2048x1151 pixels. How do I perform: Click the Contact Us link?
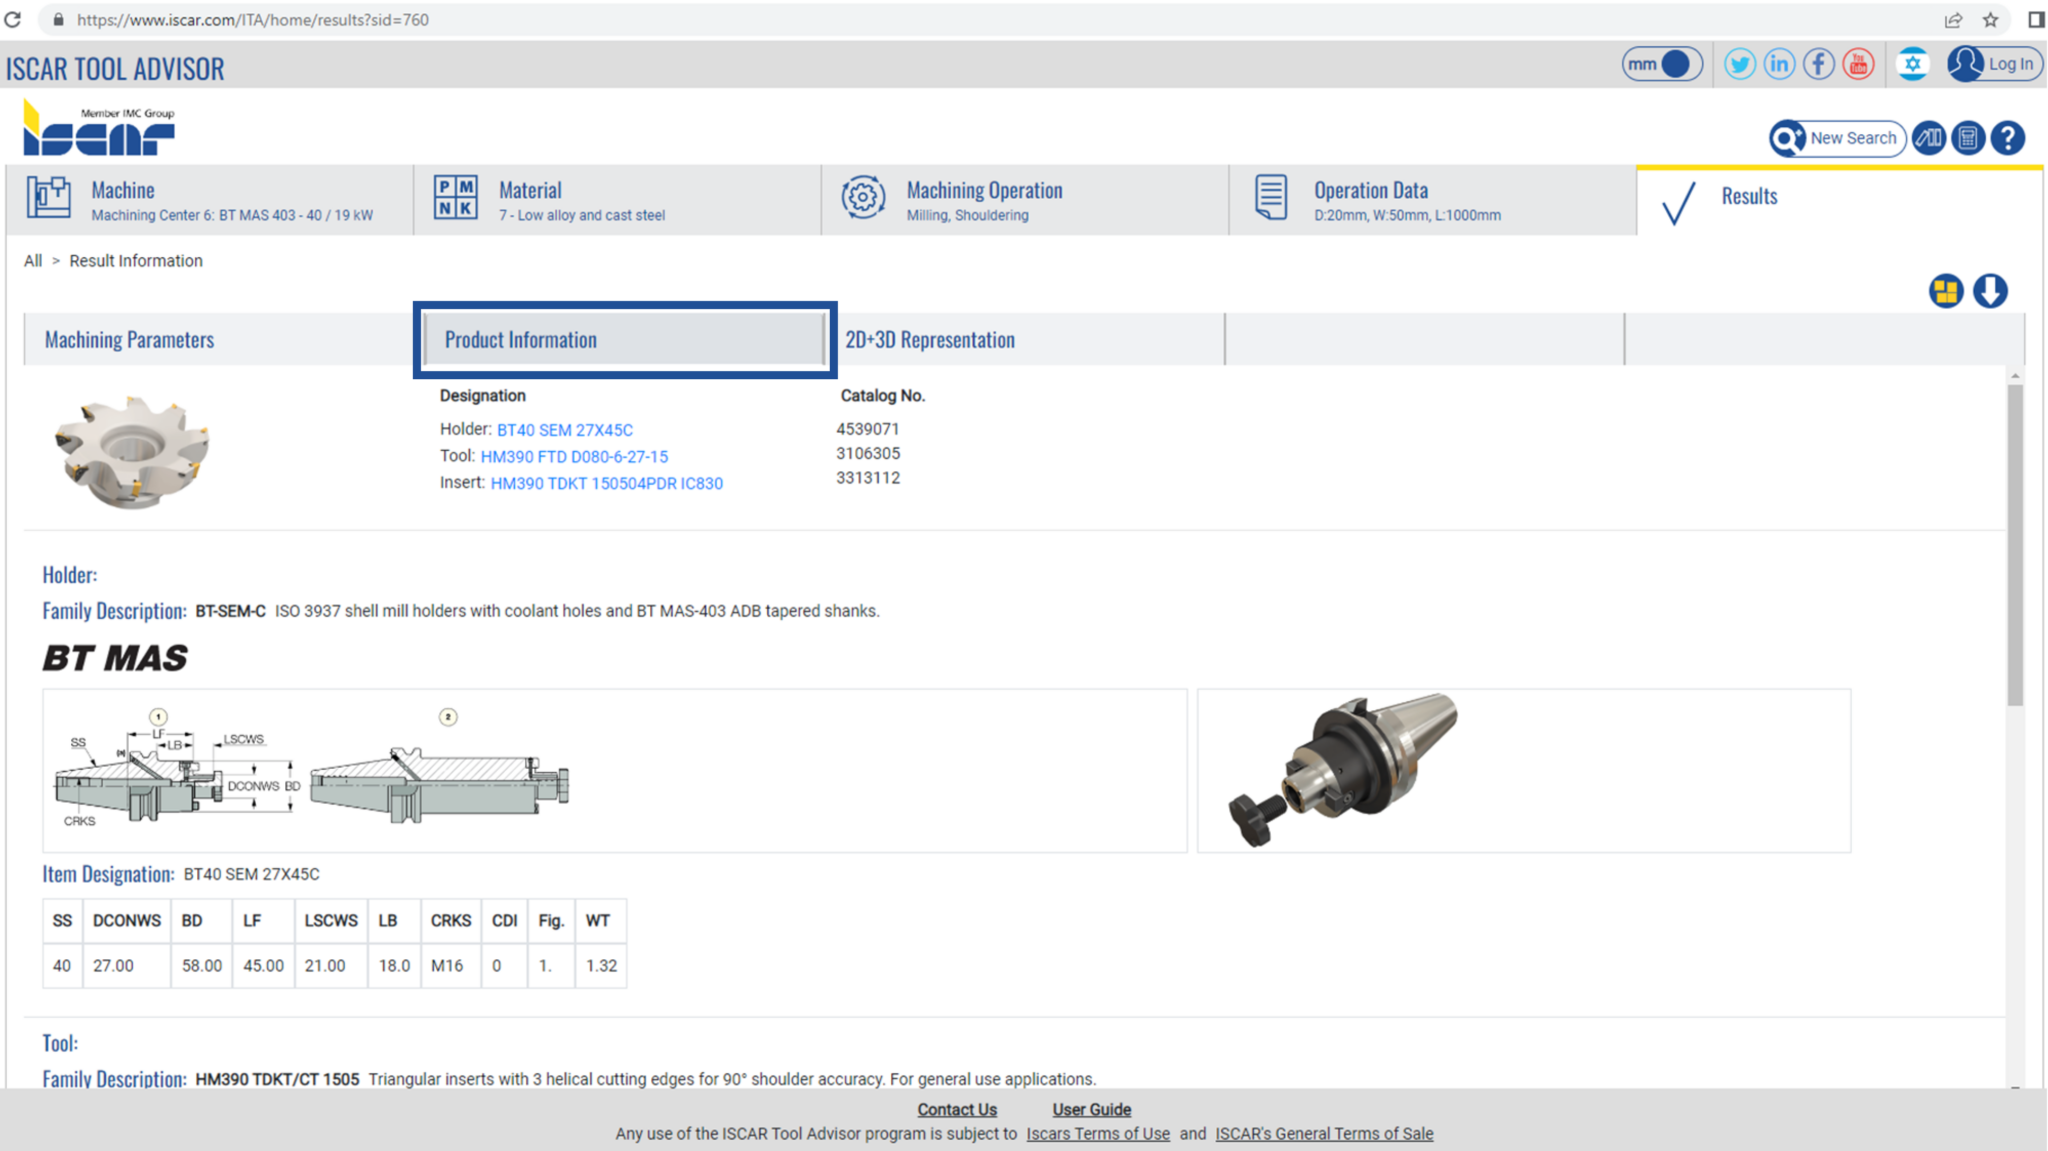coord(956,1109)
